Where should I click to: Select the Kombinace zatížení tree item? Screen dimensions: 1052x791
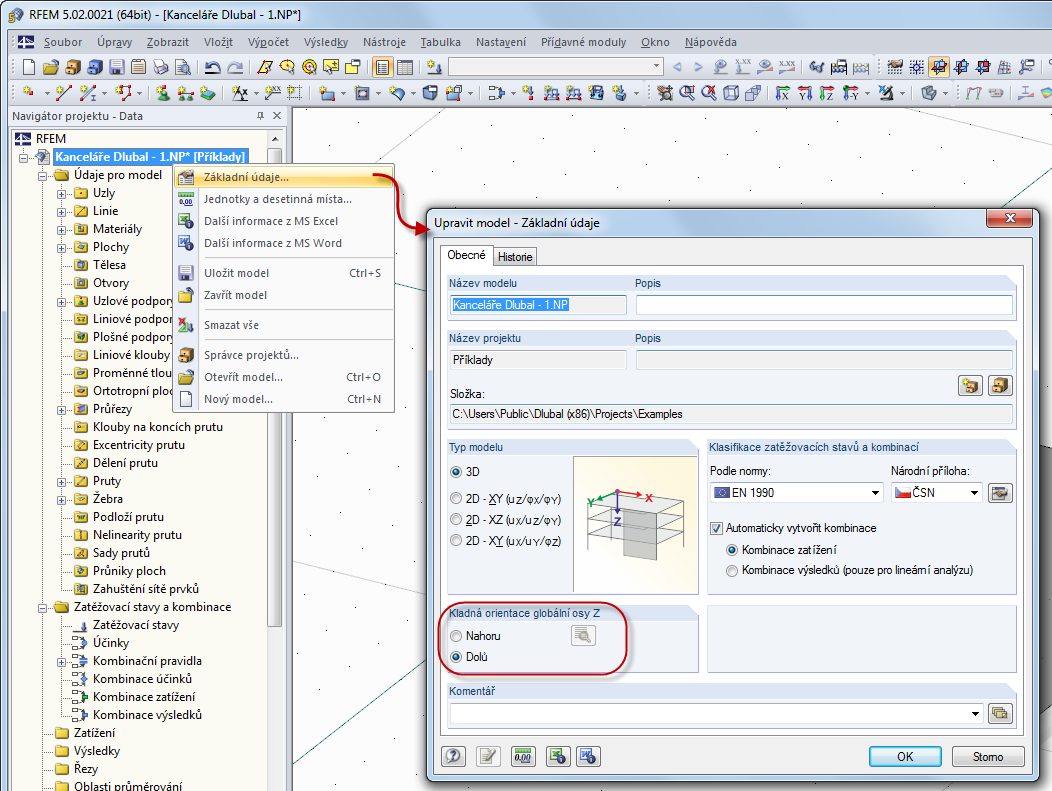pos(144,697)
